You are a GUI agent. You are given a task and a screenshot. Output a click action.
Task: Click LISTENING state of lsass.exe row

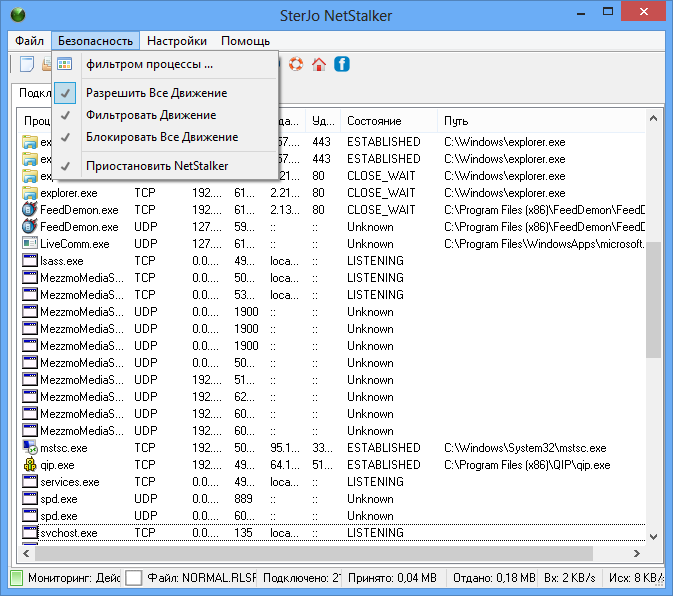click(x=375, y=260)
